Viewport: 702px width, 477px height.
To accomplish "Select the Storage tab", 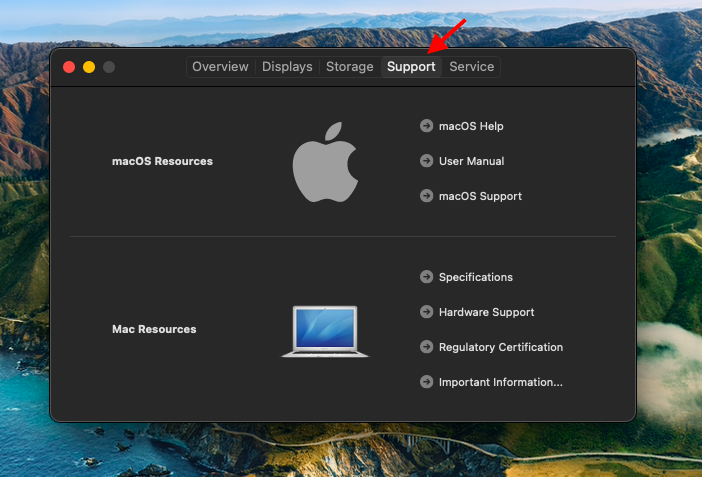I will pyautogui.click(x=350, y=67).
